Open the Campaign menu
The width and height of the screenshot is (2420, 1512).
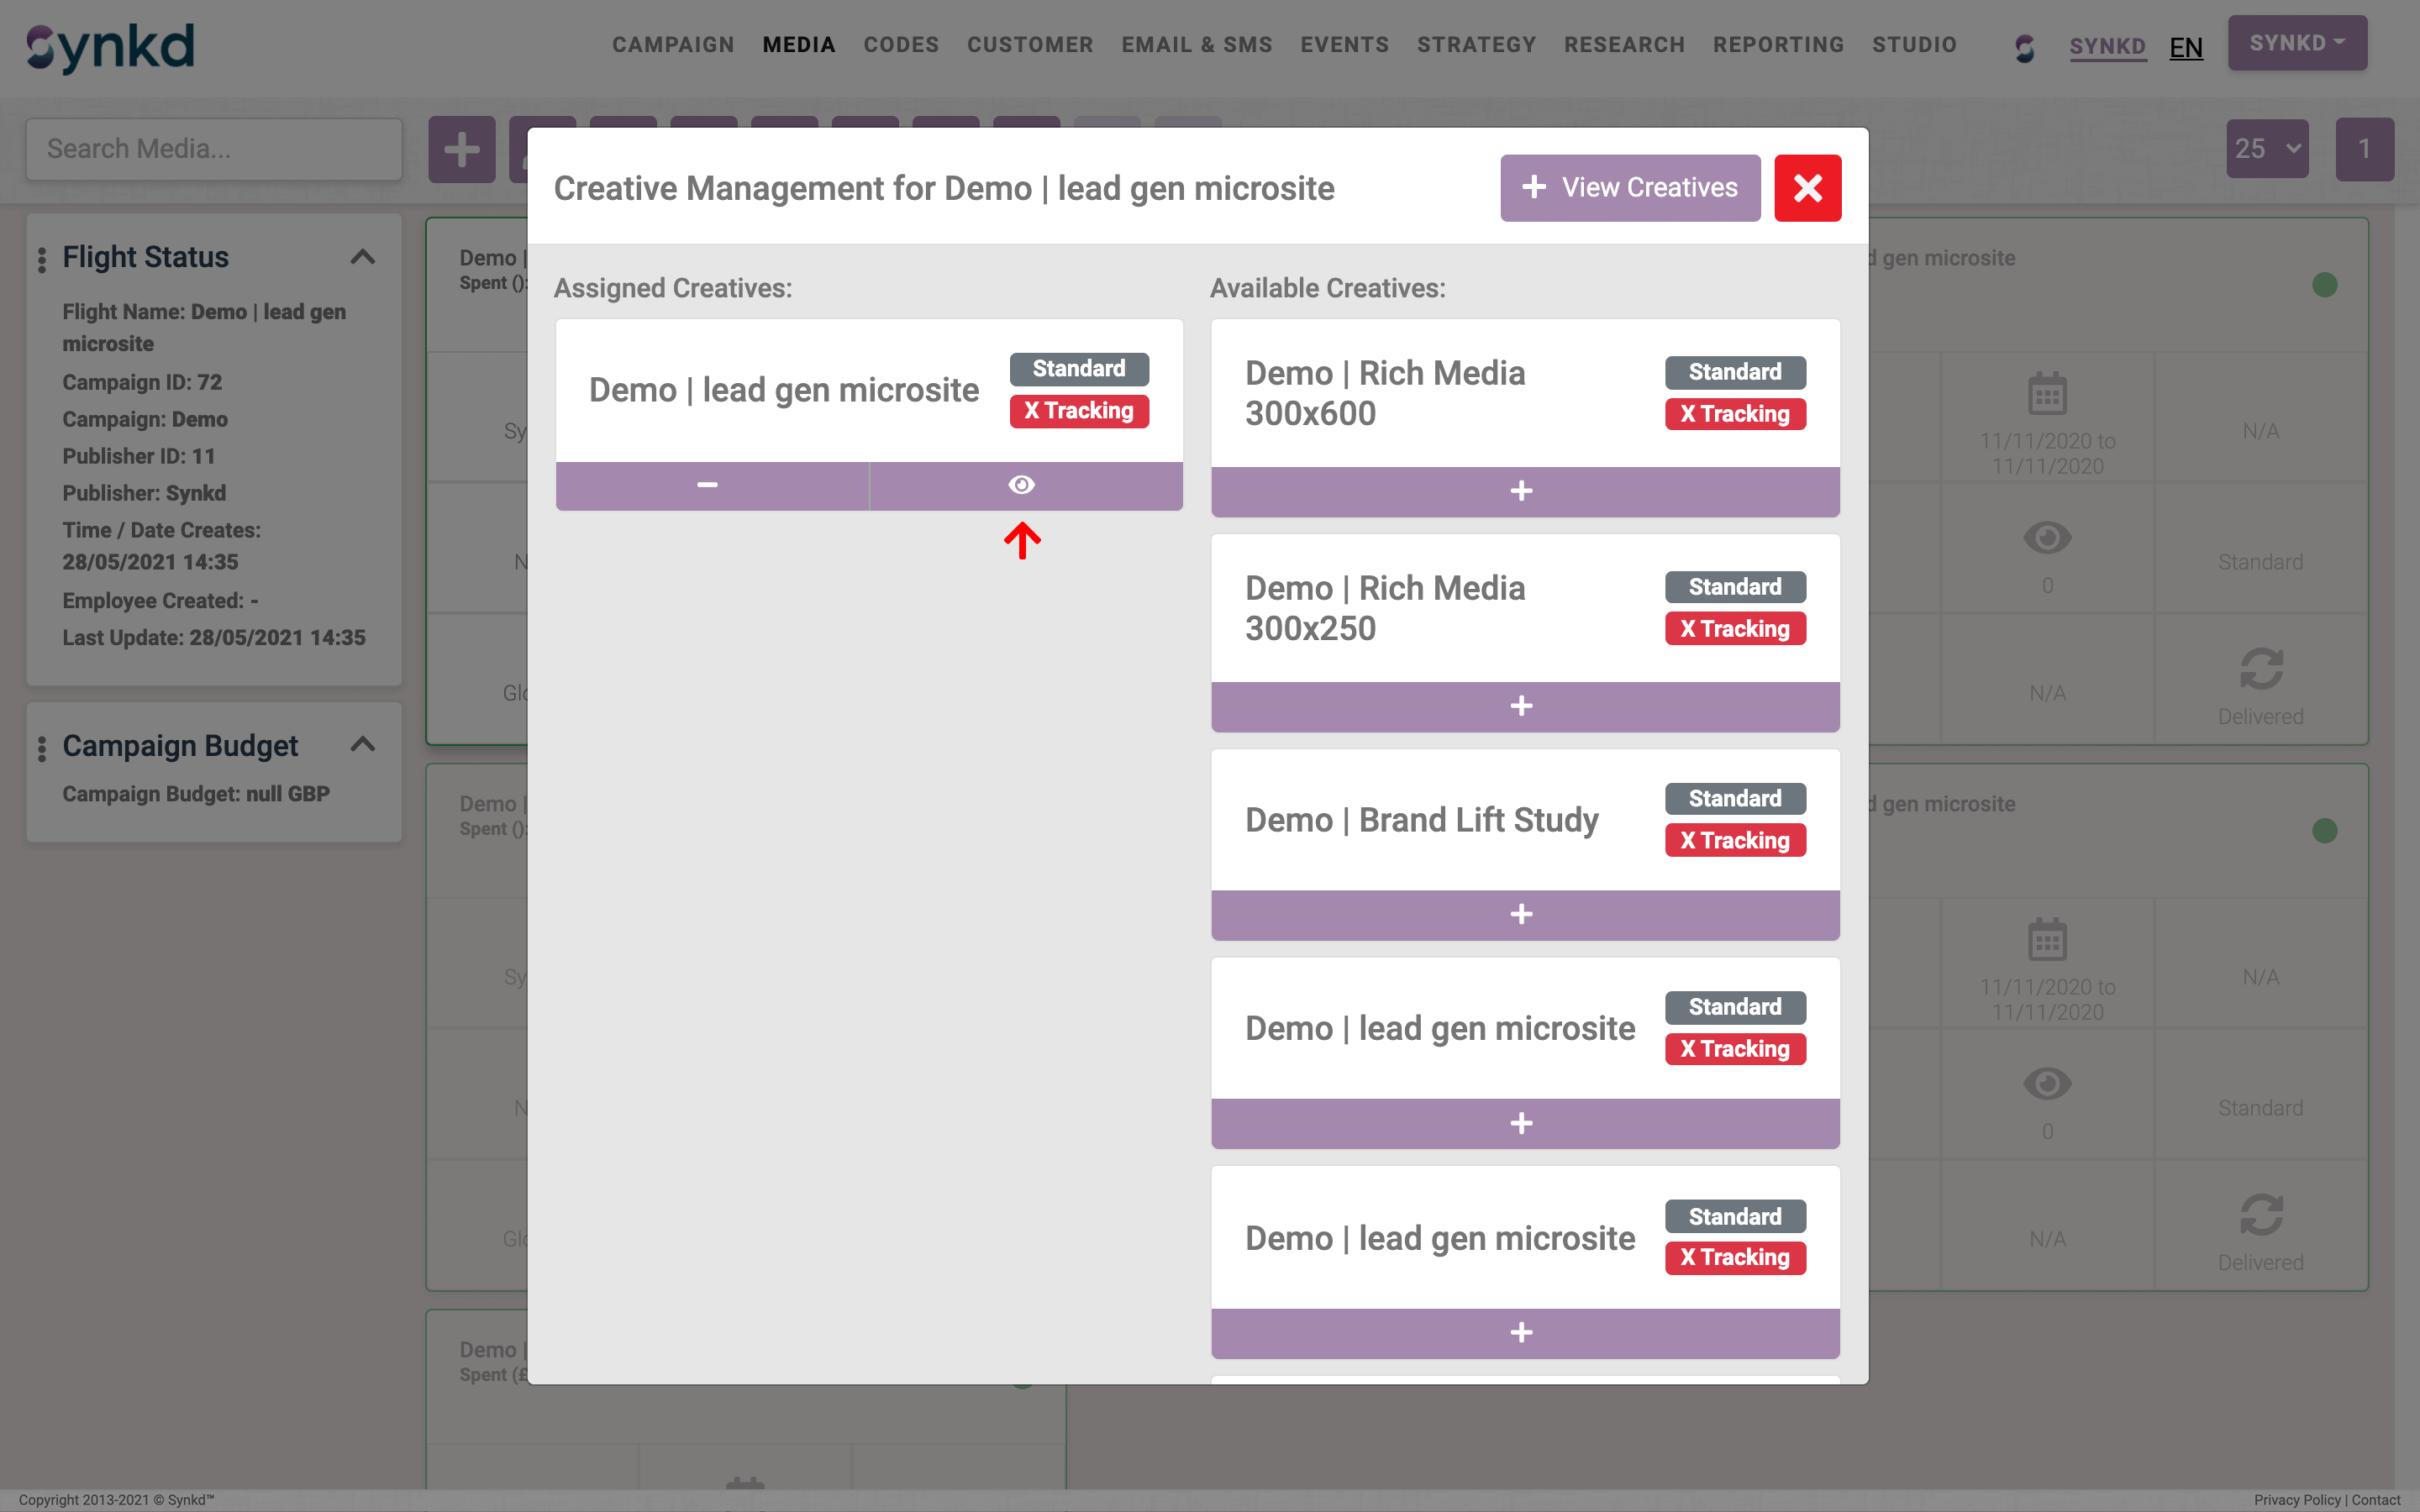(x=673, y=45)
